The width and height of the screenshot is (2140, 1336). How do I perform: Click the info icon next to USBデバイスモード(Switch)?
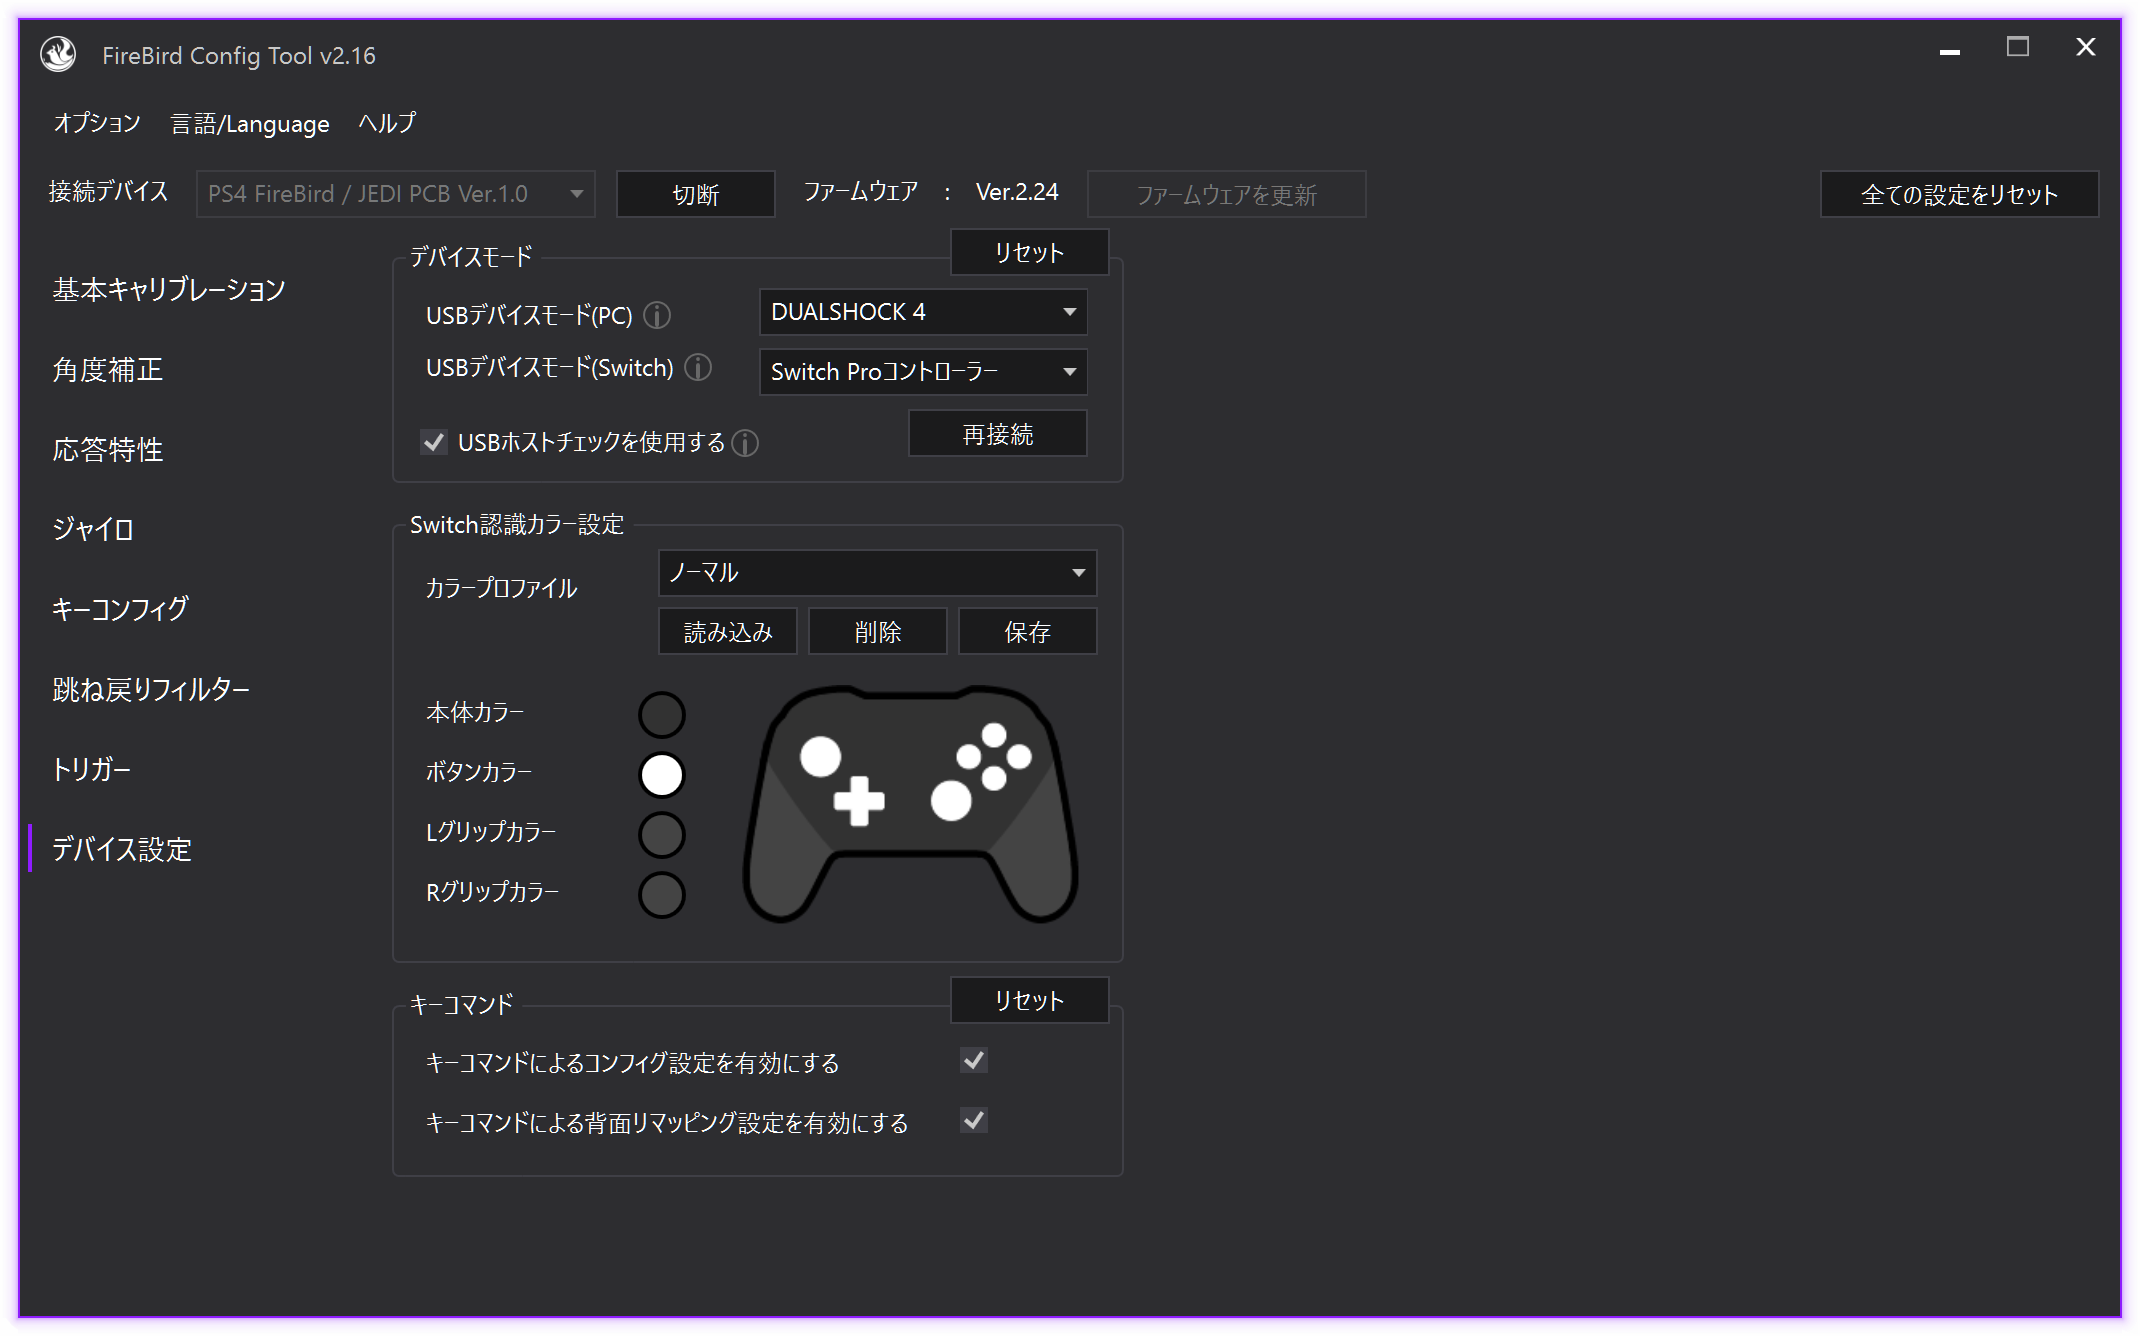pyautogui.click(x=697, y=368)
